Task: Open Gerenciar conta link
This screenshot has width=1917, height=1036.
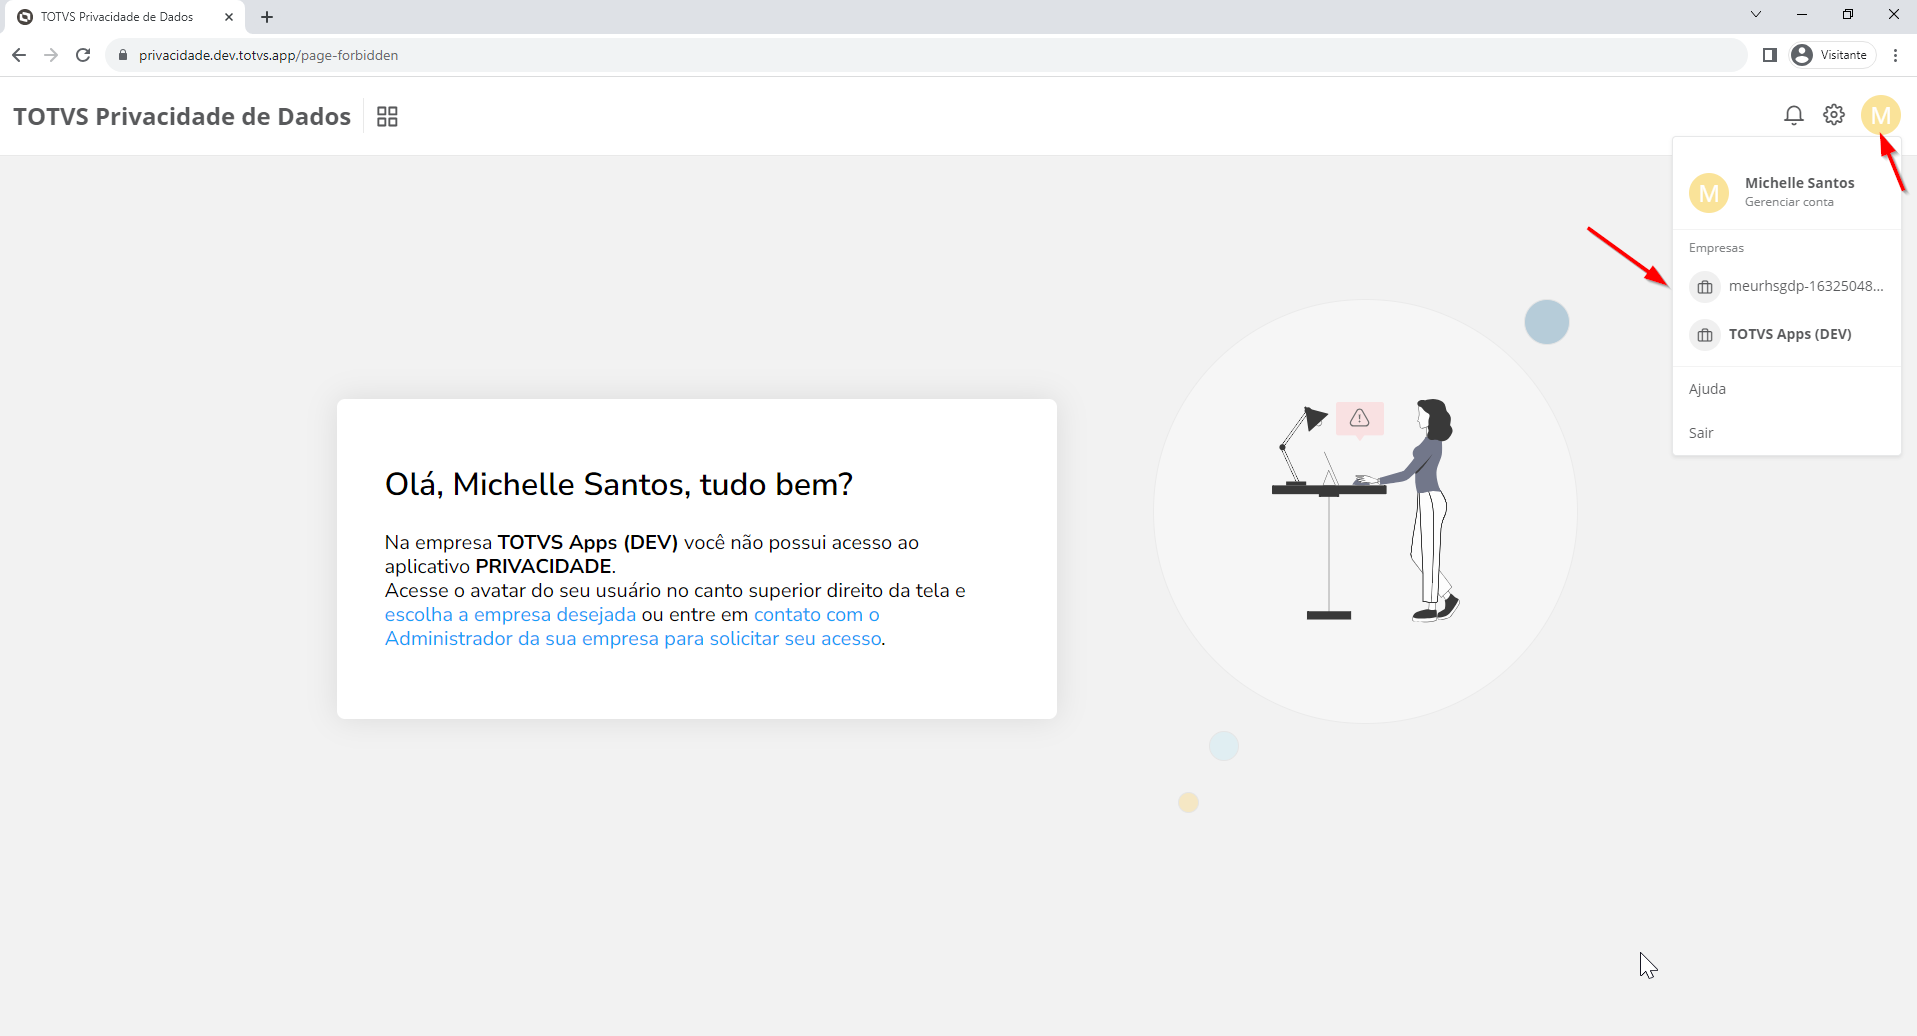Action: pos(1788,202)
